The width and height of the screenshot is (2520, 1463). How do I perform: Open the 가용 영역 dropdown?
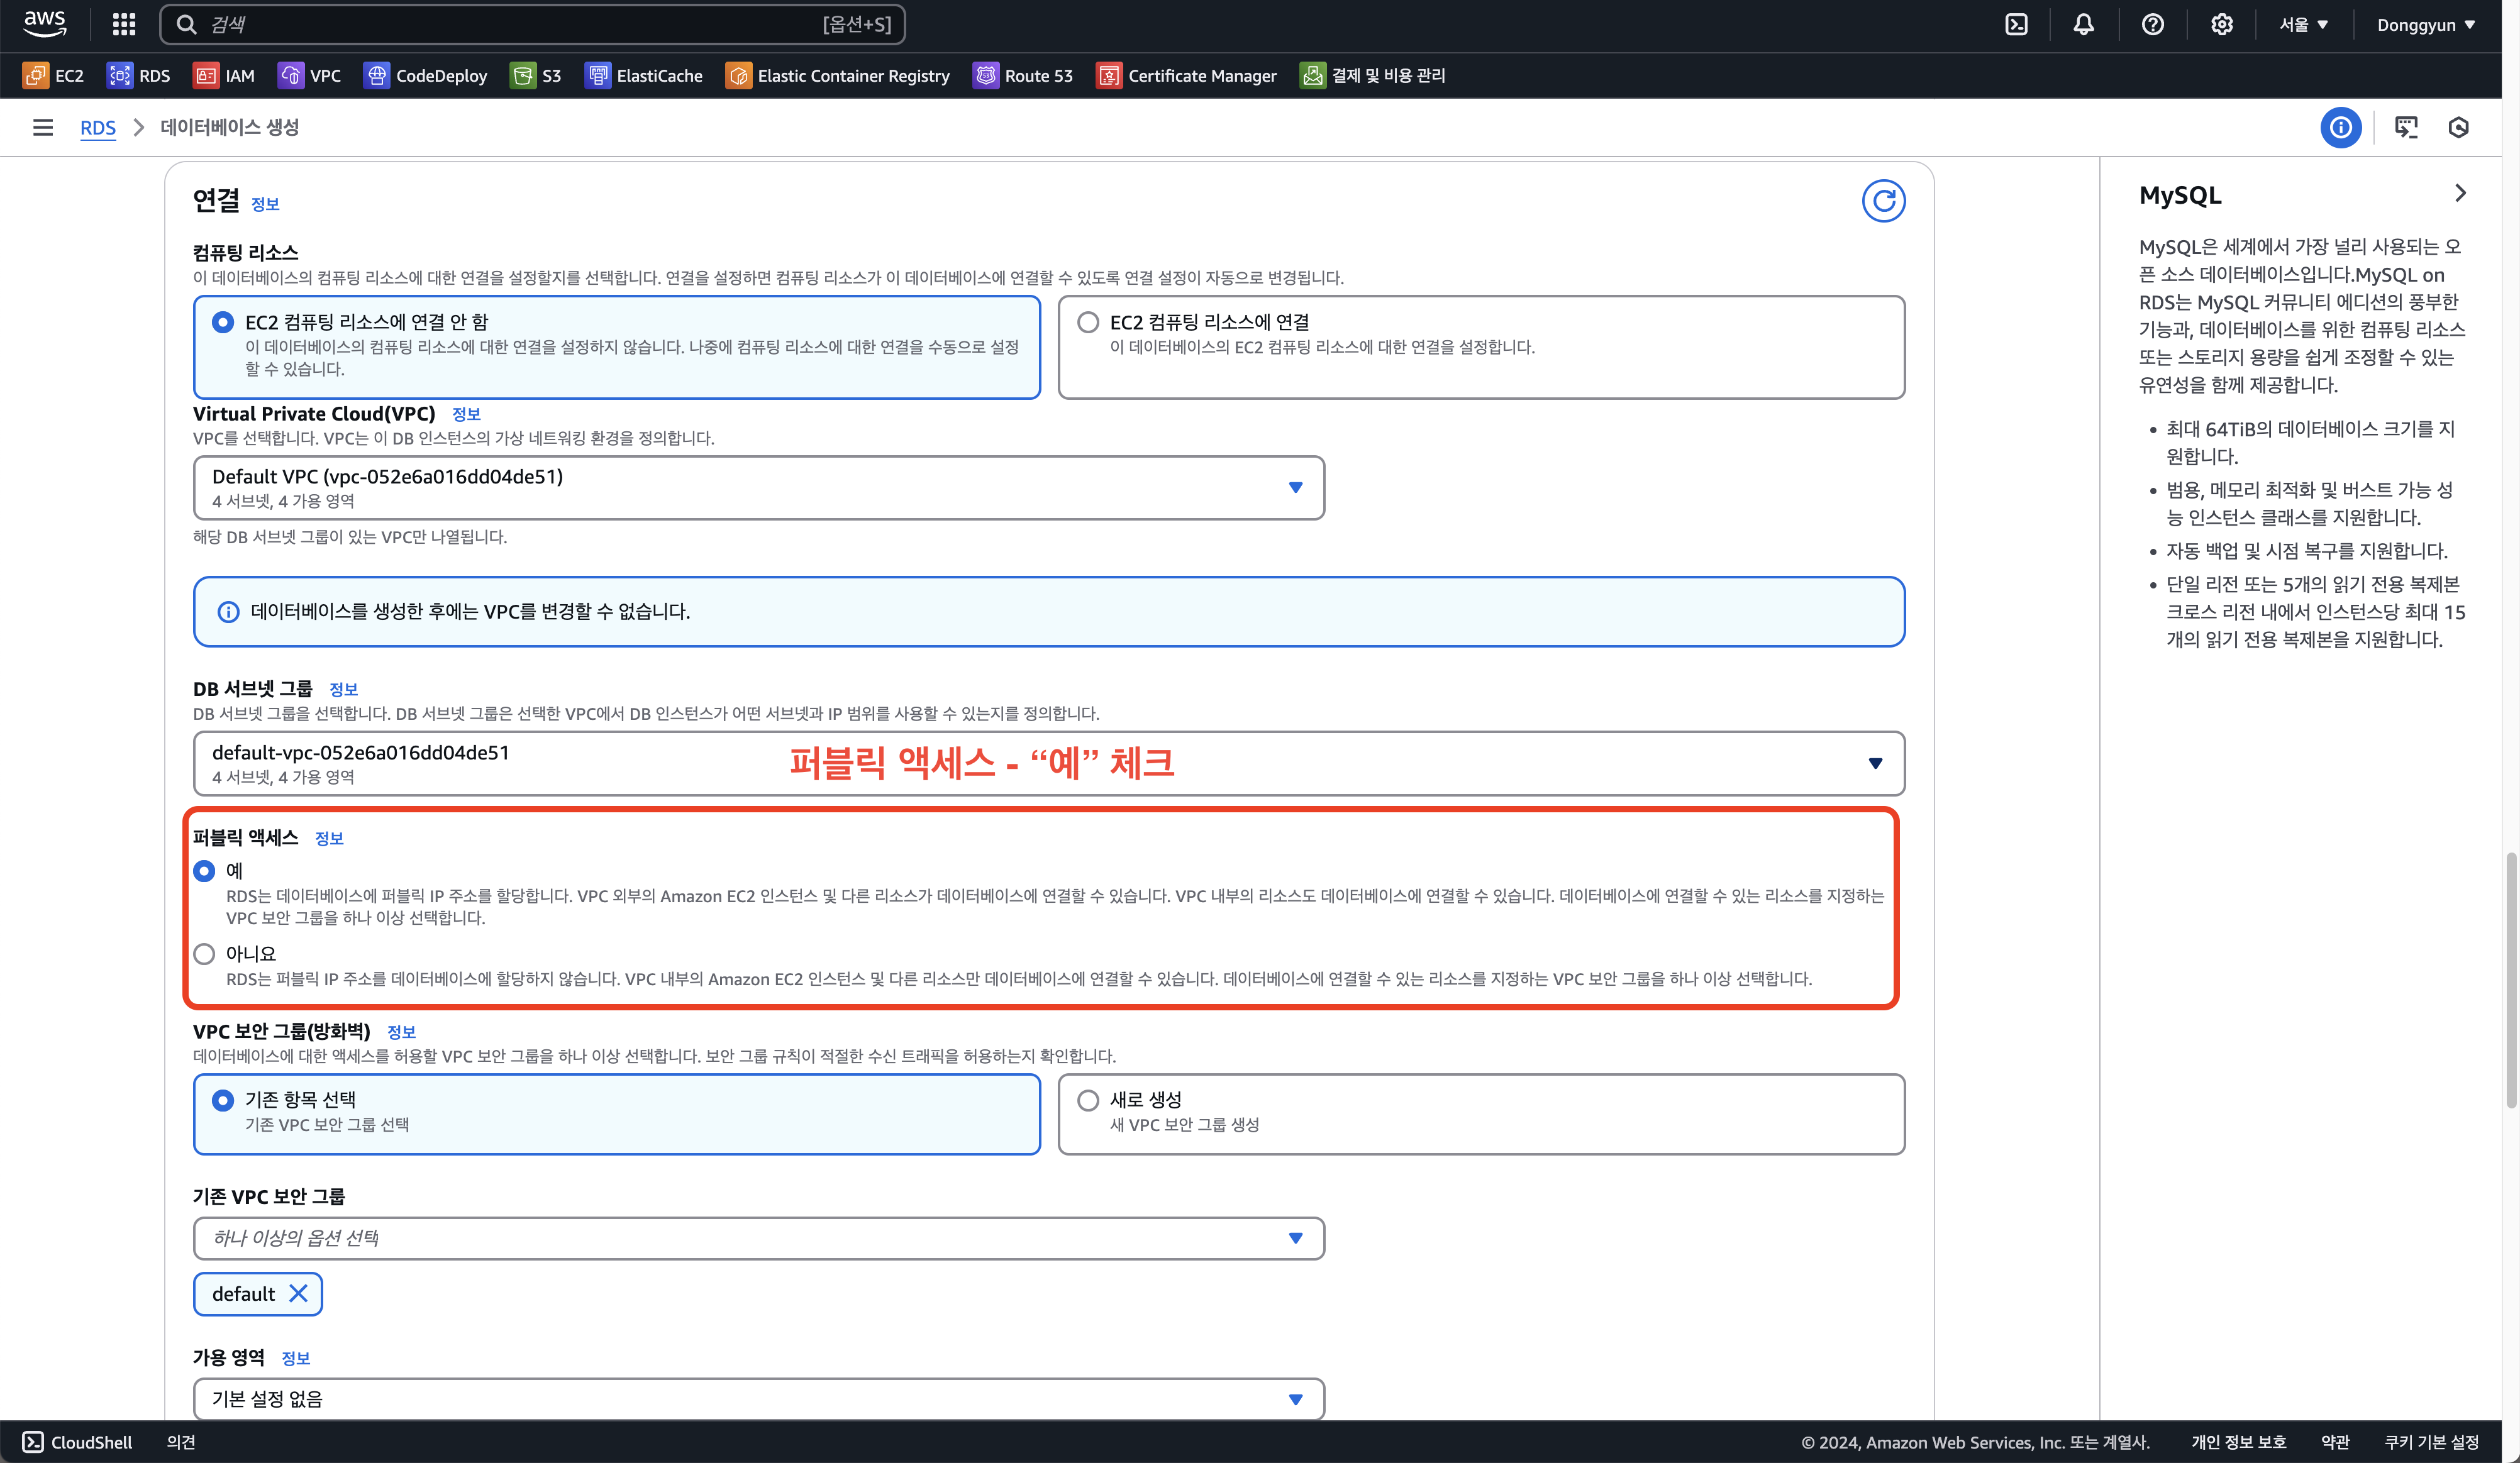[758, 1399]
